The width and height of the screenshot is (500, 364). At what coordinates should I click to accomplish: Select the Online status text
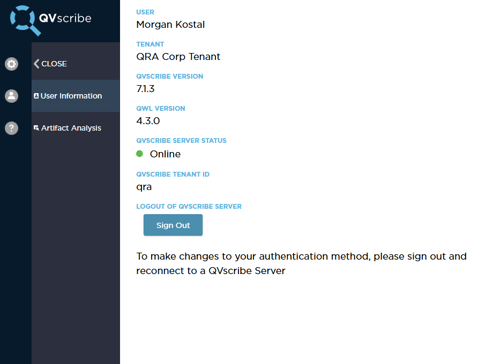point(165,154)
